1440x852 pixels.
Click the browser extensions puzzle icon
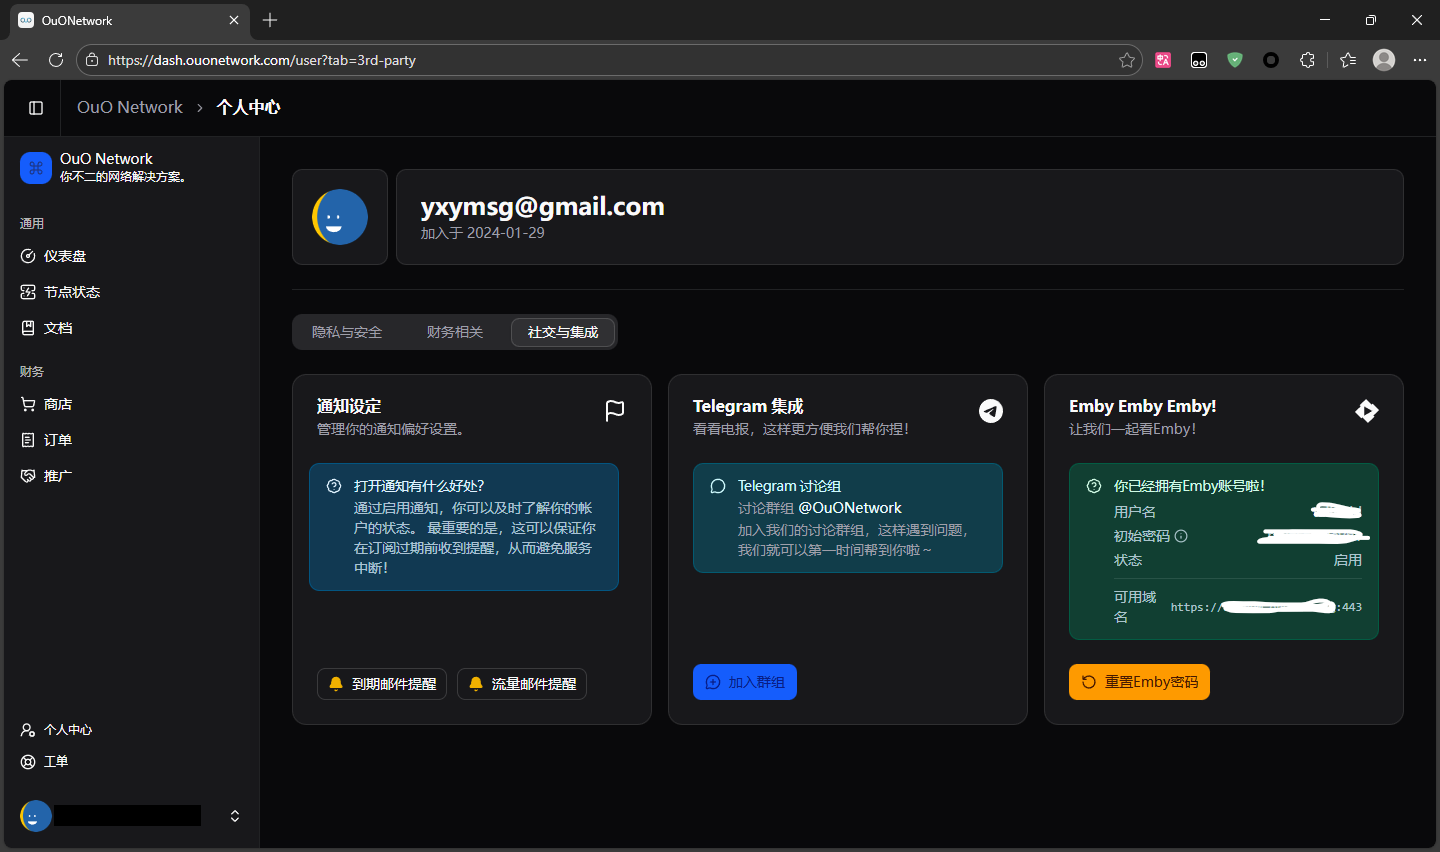click(x=1307, y=60)
